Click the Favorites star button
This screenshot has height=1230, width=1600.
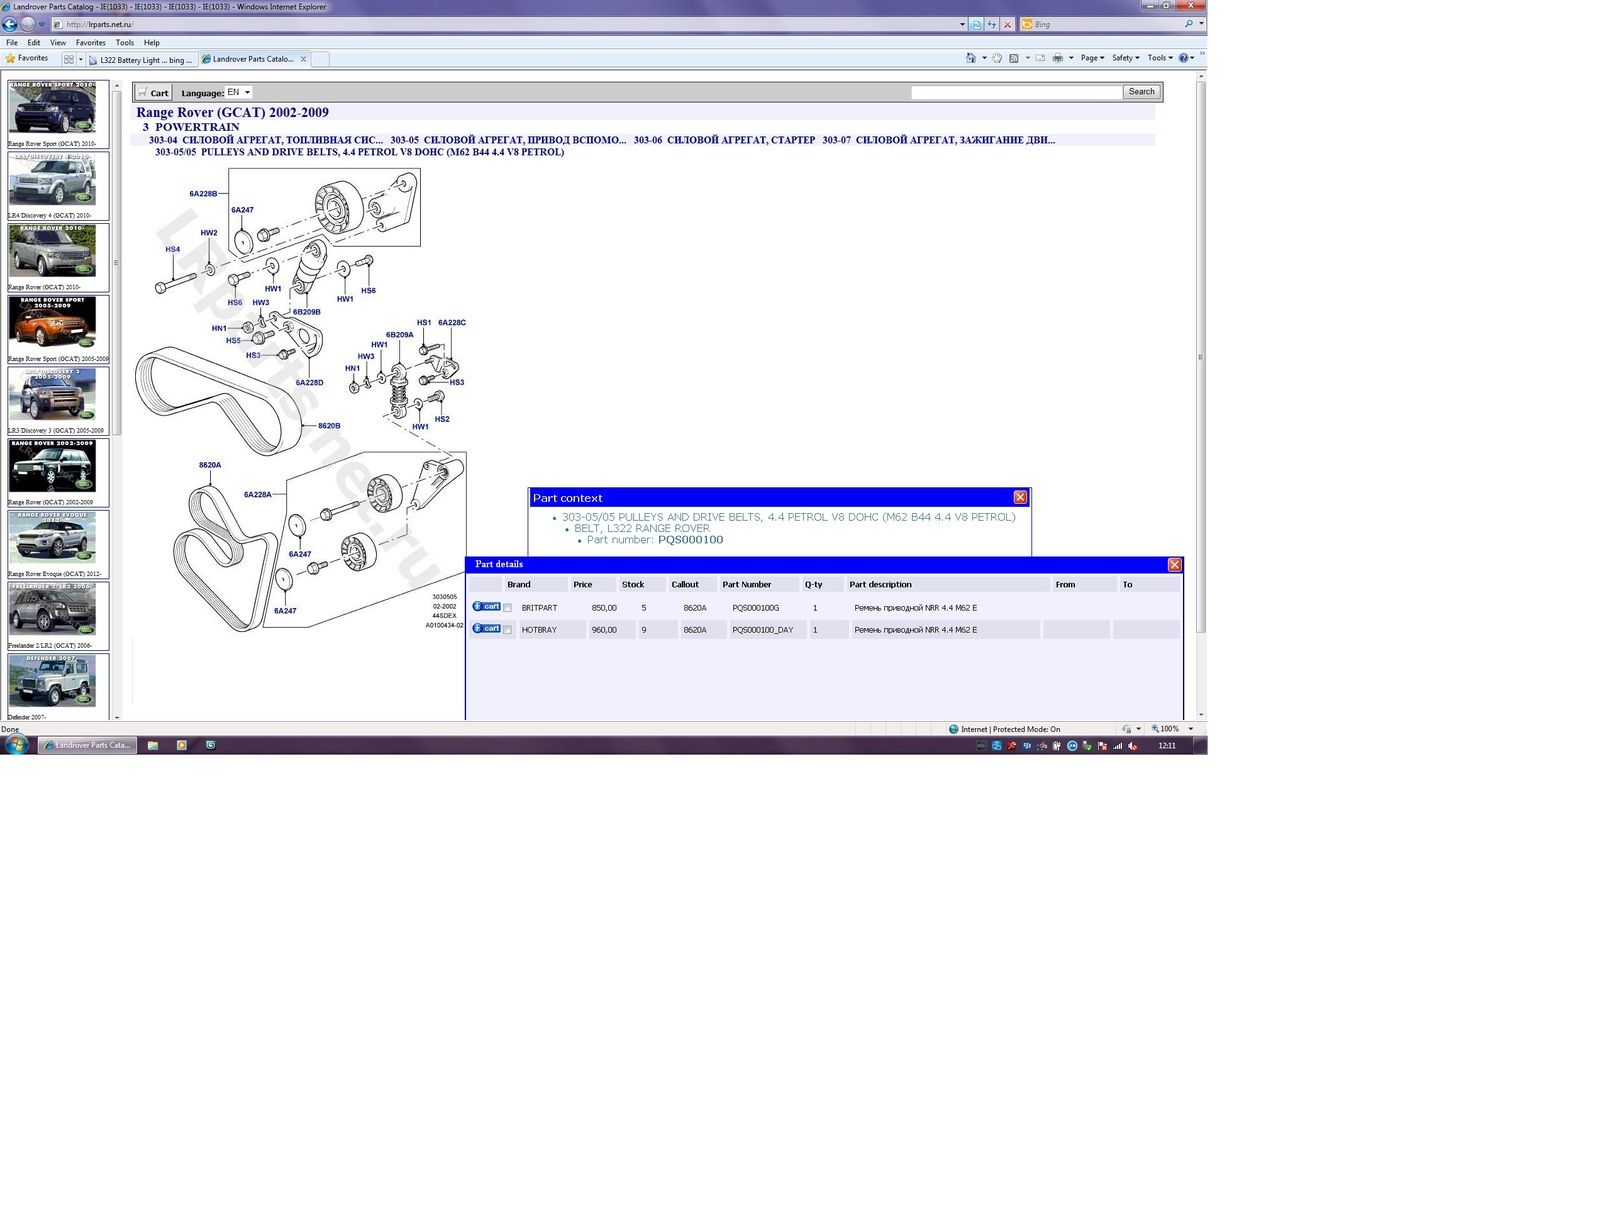[27, 58]
